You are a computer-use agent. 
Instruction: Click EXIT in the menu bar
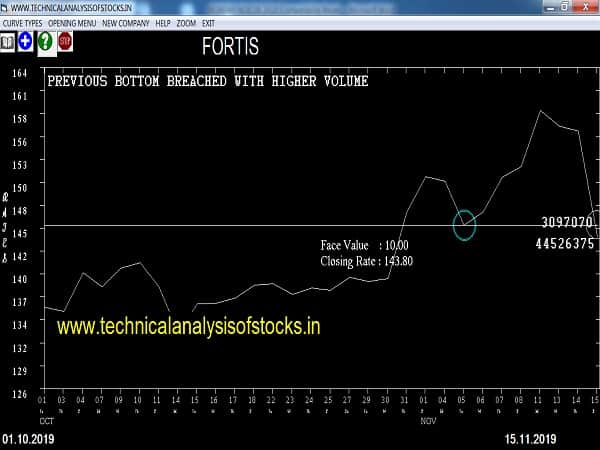(x=209, y=21)
